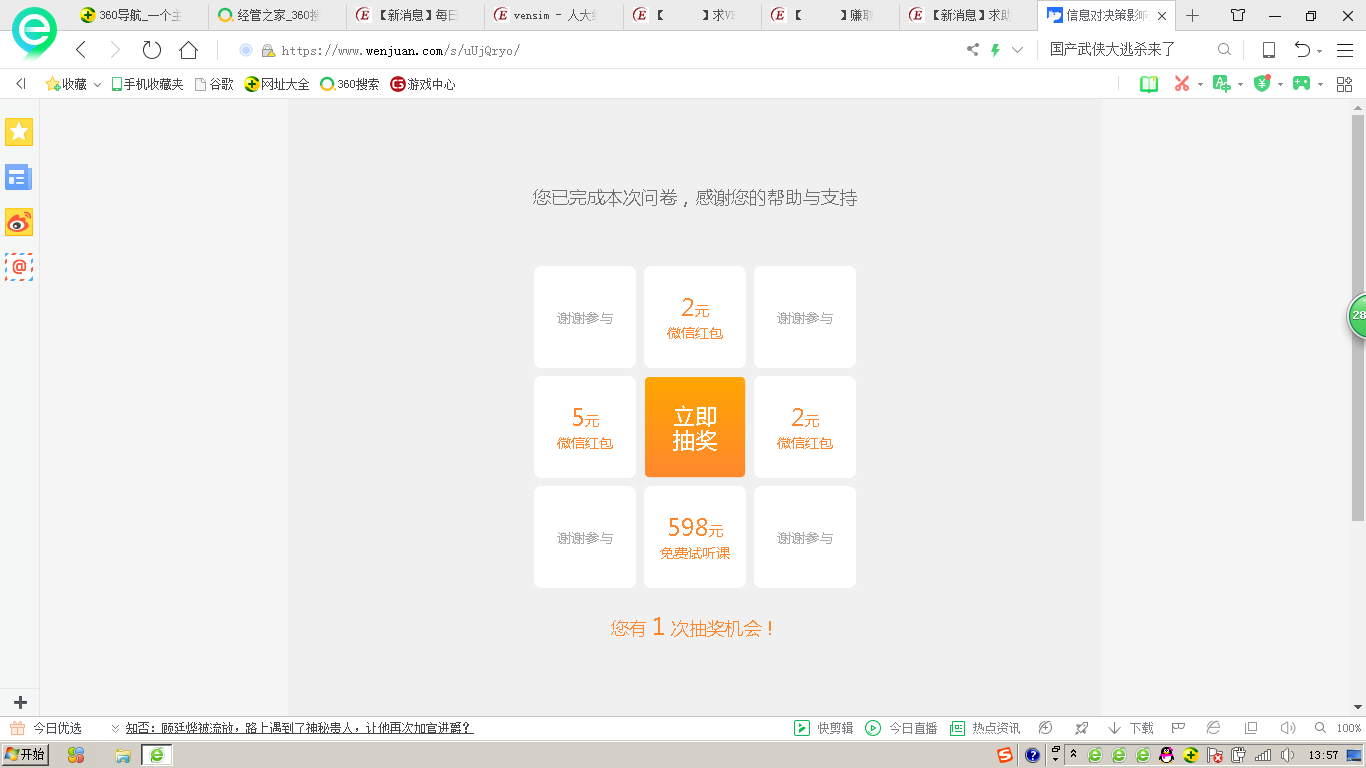
Task: Open the 网址大全 bookmark link
Action: tap(278, 85)
